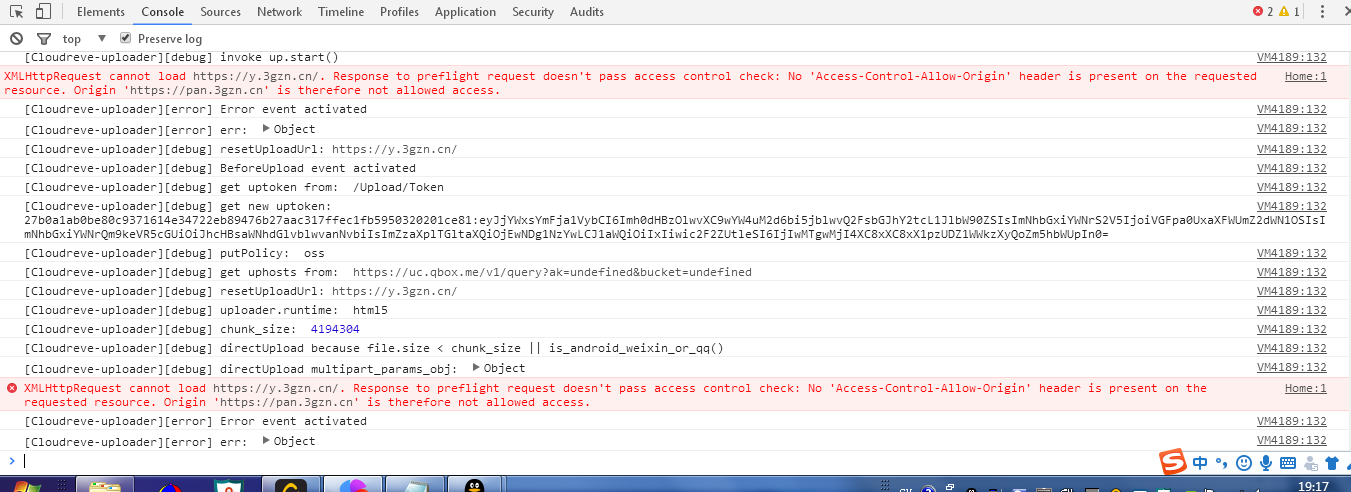The width and height of the screenshot is (1351, 492).
Task: Open VM4189:132 link beside 'putPolicy: oss'
Action: 1291,253
